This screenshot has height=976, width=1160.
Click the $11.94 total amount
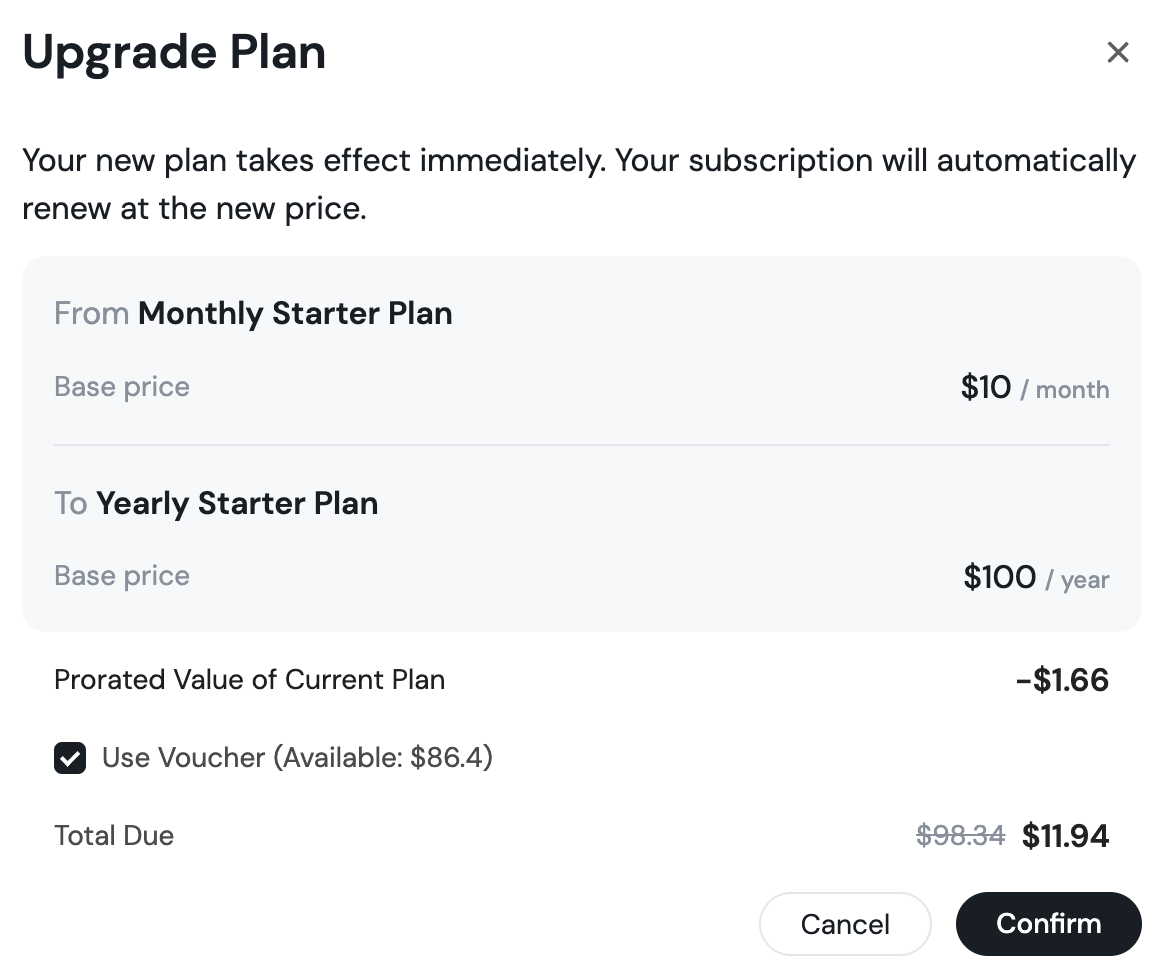pos(1065,836)
